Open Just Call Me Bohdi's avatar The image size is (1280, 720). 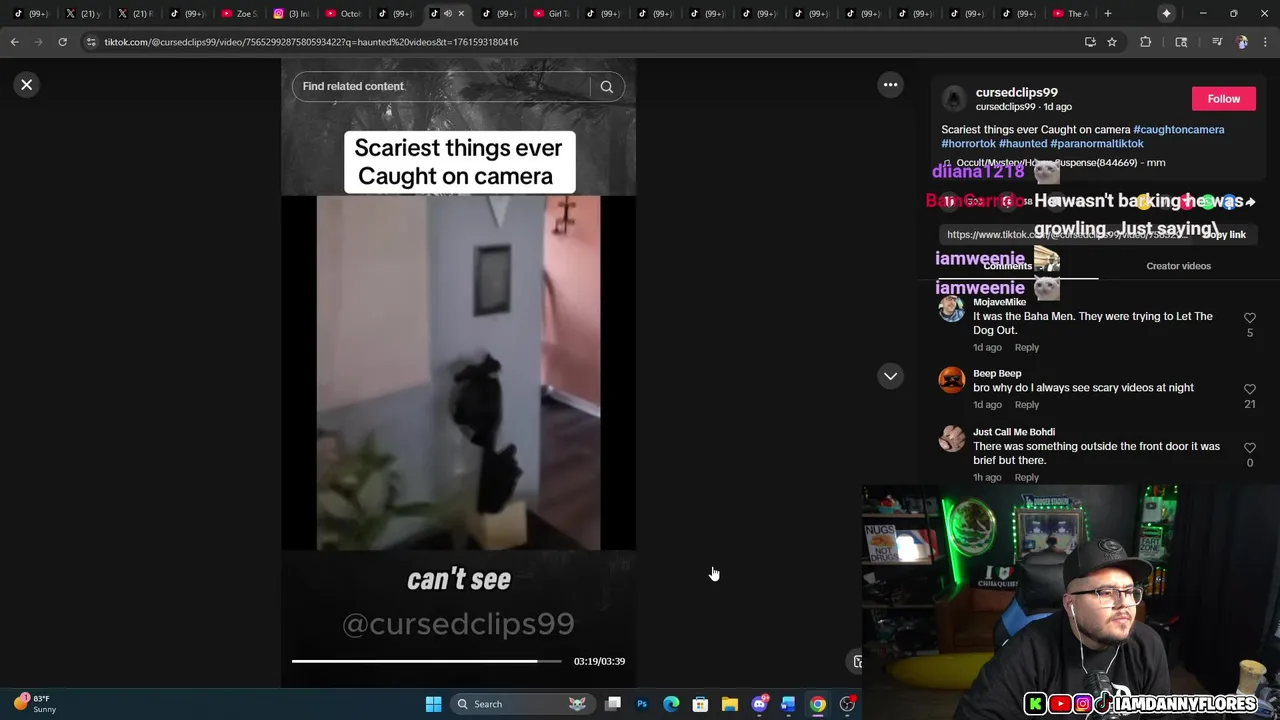click(951, 438)
